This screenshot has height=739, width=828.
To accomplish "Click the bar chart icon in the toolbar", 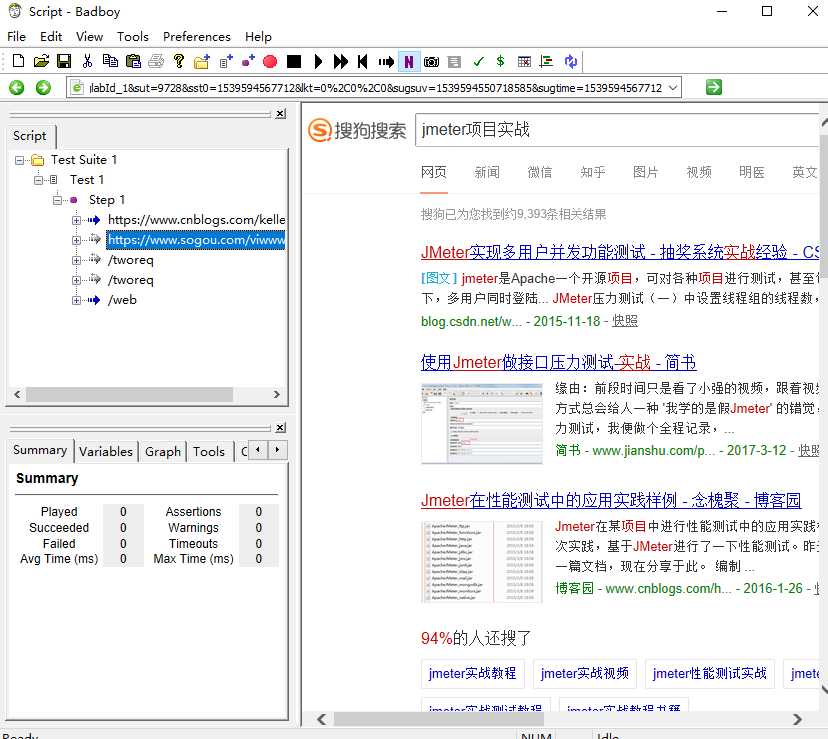I will [547, 62].
